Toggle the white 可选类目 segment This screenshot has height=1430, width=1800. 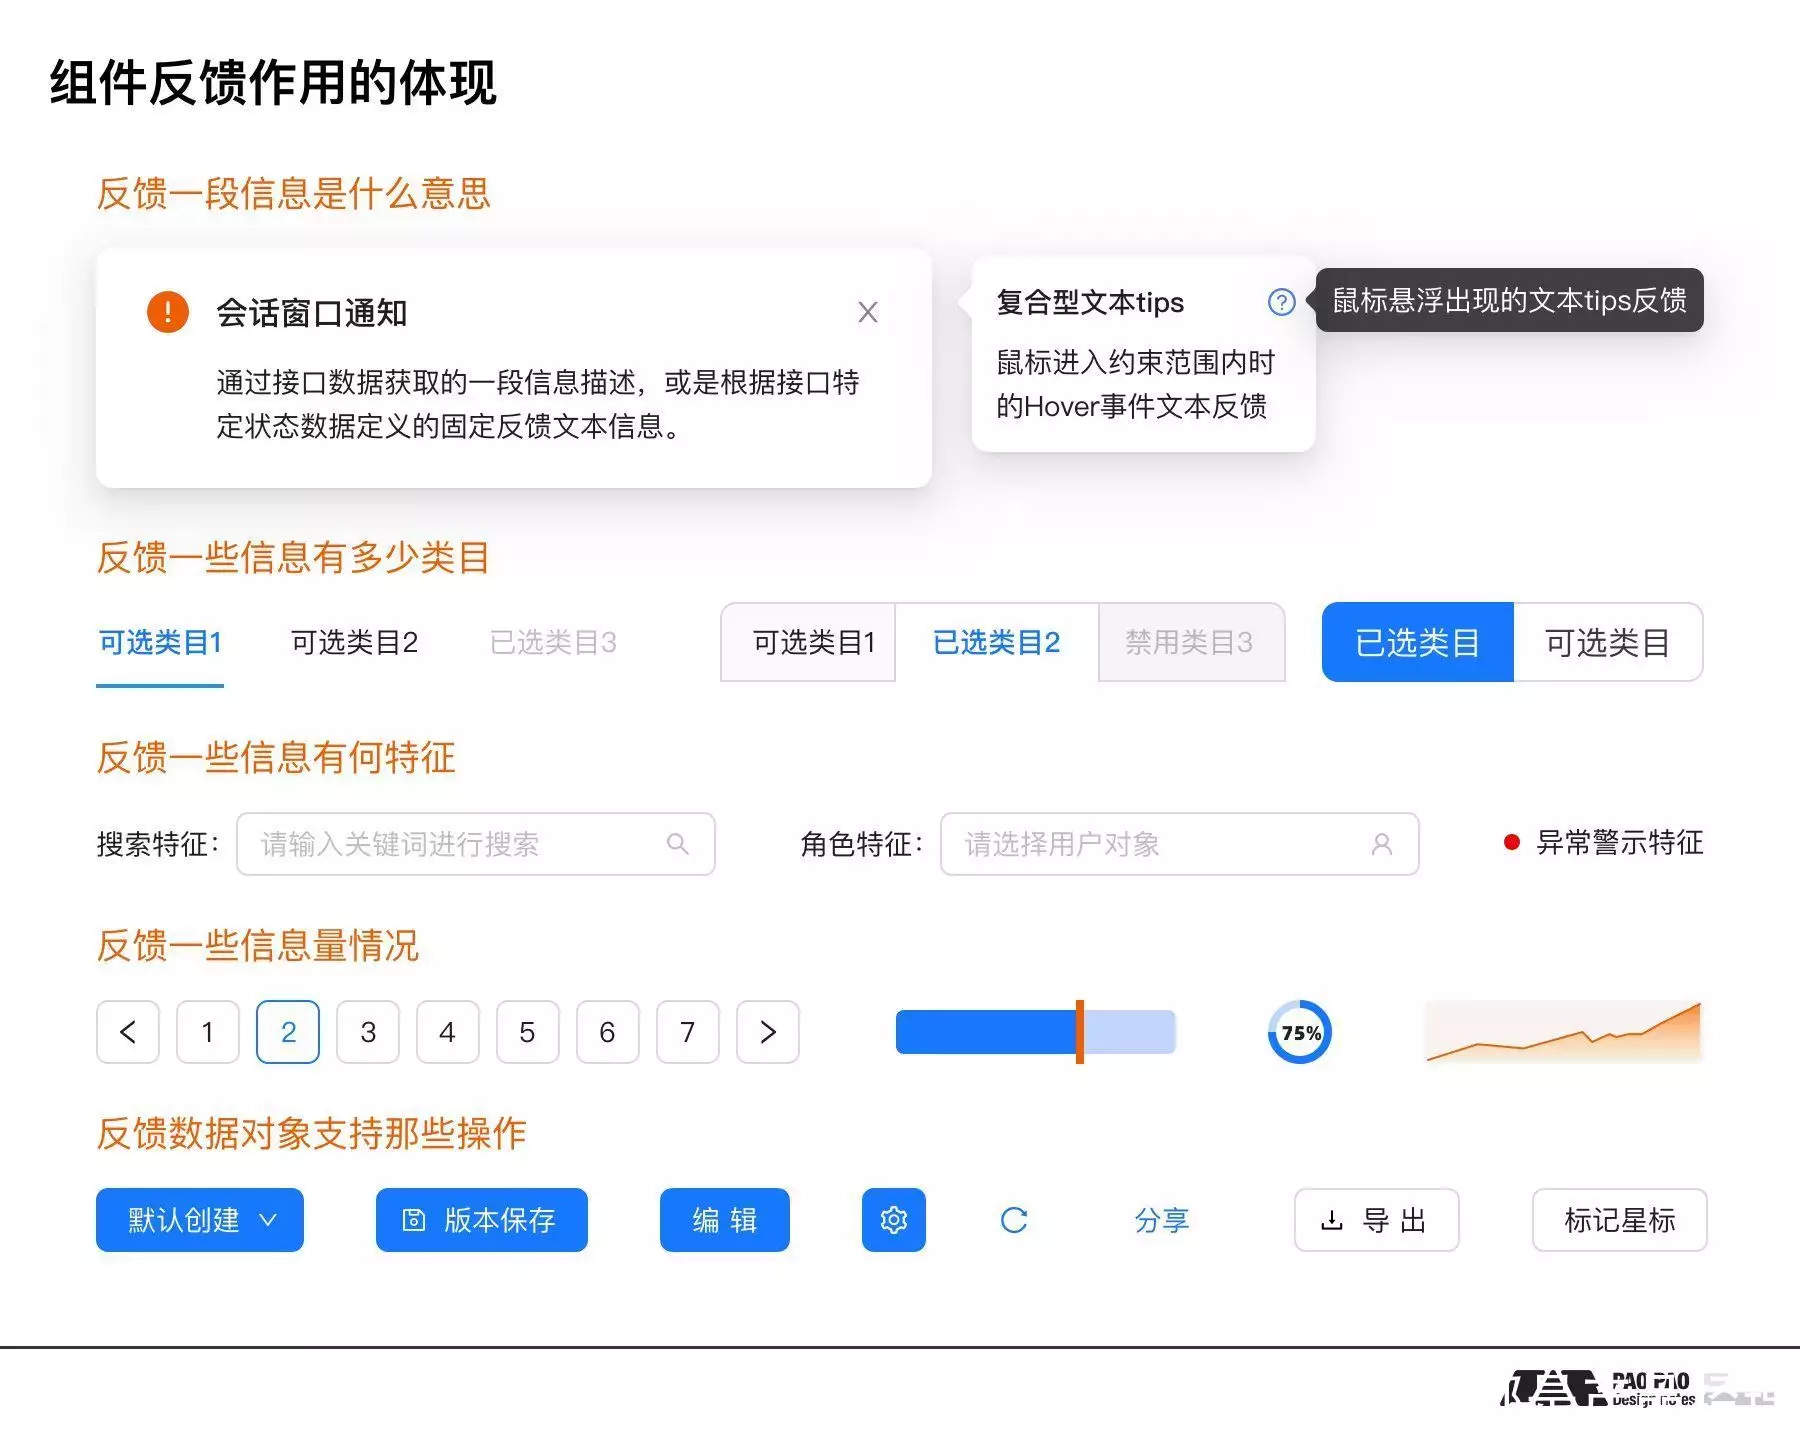[1607, 642]
